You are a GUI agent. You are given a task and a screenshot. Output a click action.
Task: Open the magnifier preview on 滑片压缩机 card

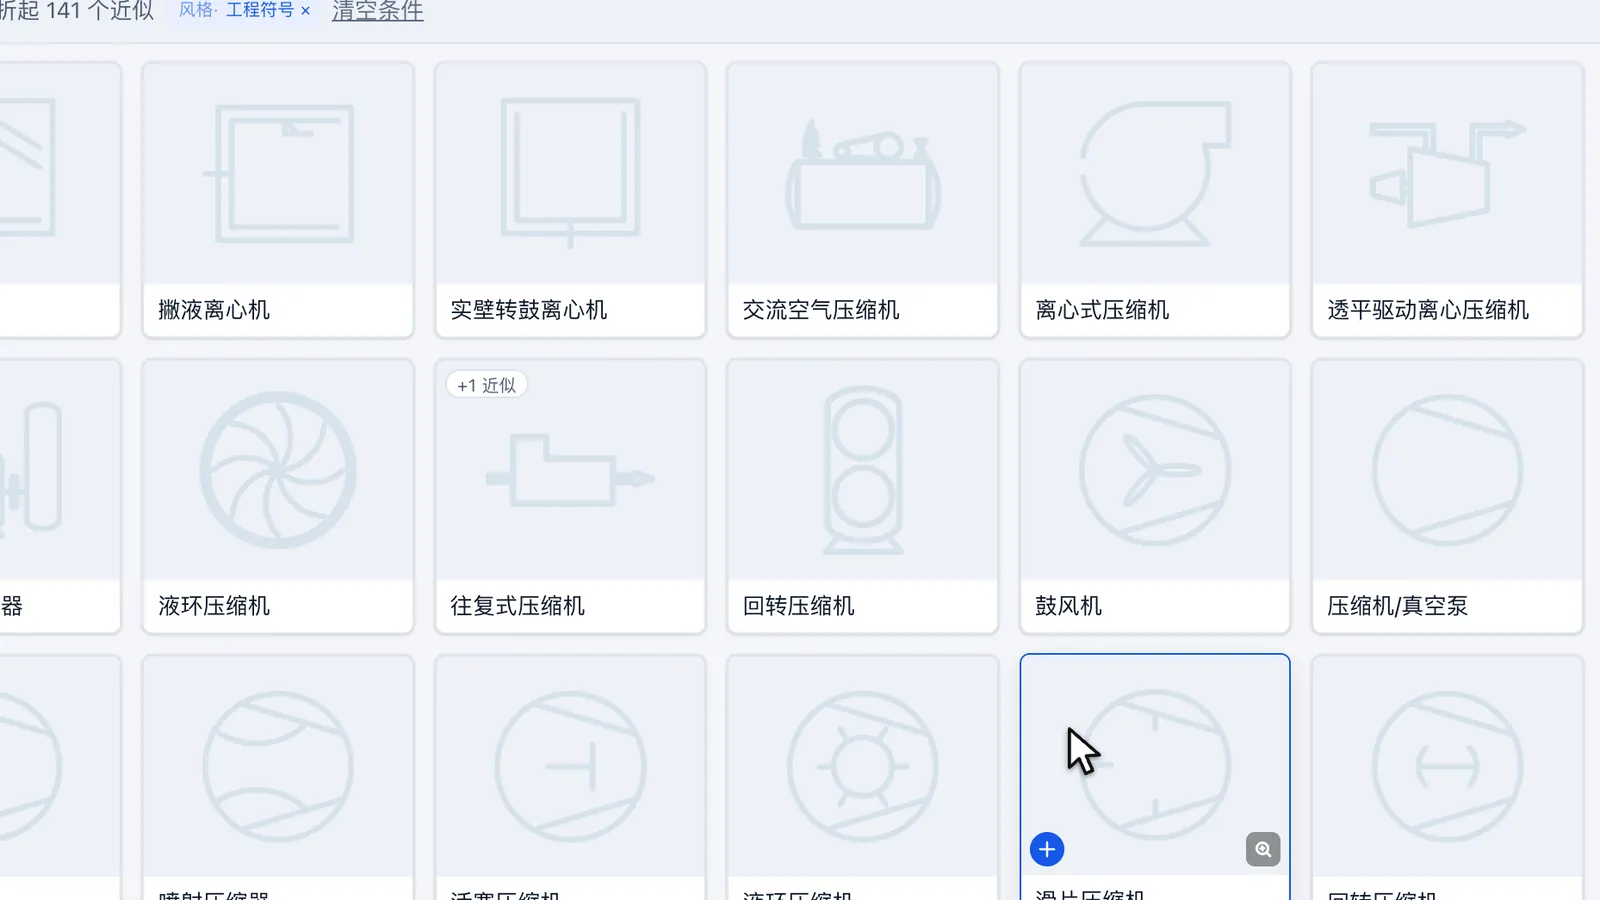tap(1263, 849)
